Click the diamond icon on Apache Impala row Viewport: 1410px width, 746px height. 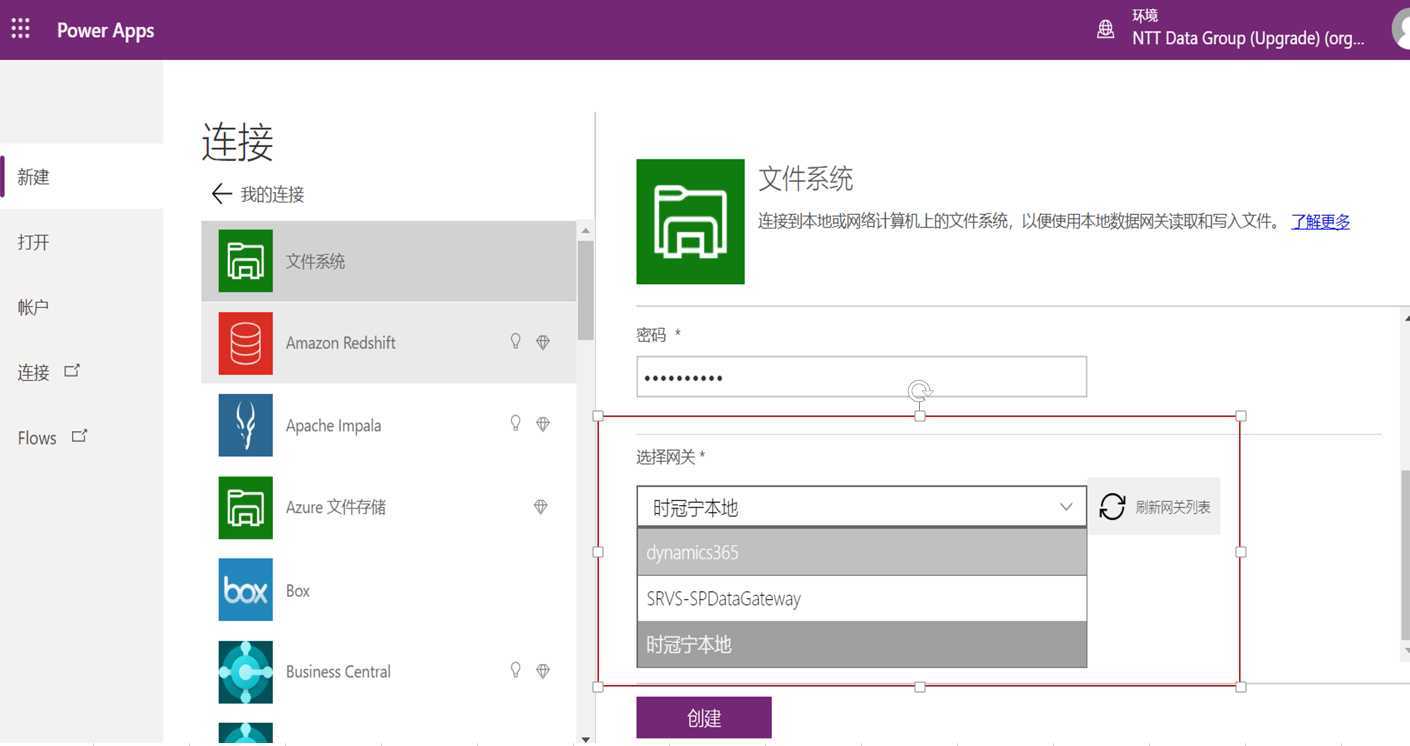coord(543,424)
